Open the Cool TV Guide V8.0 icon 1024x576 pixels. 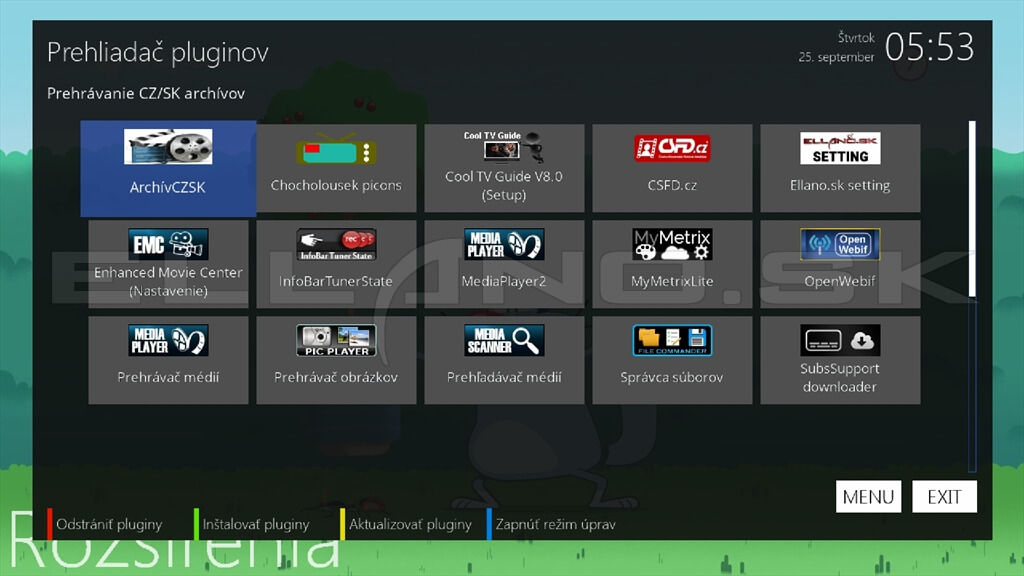click(504, 148)
